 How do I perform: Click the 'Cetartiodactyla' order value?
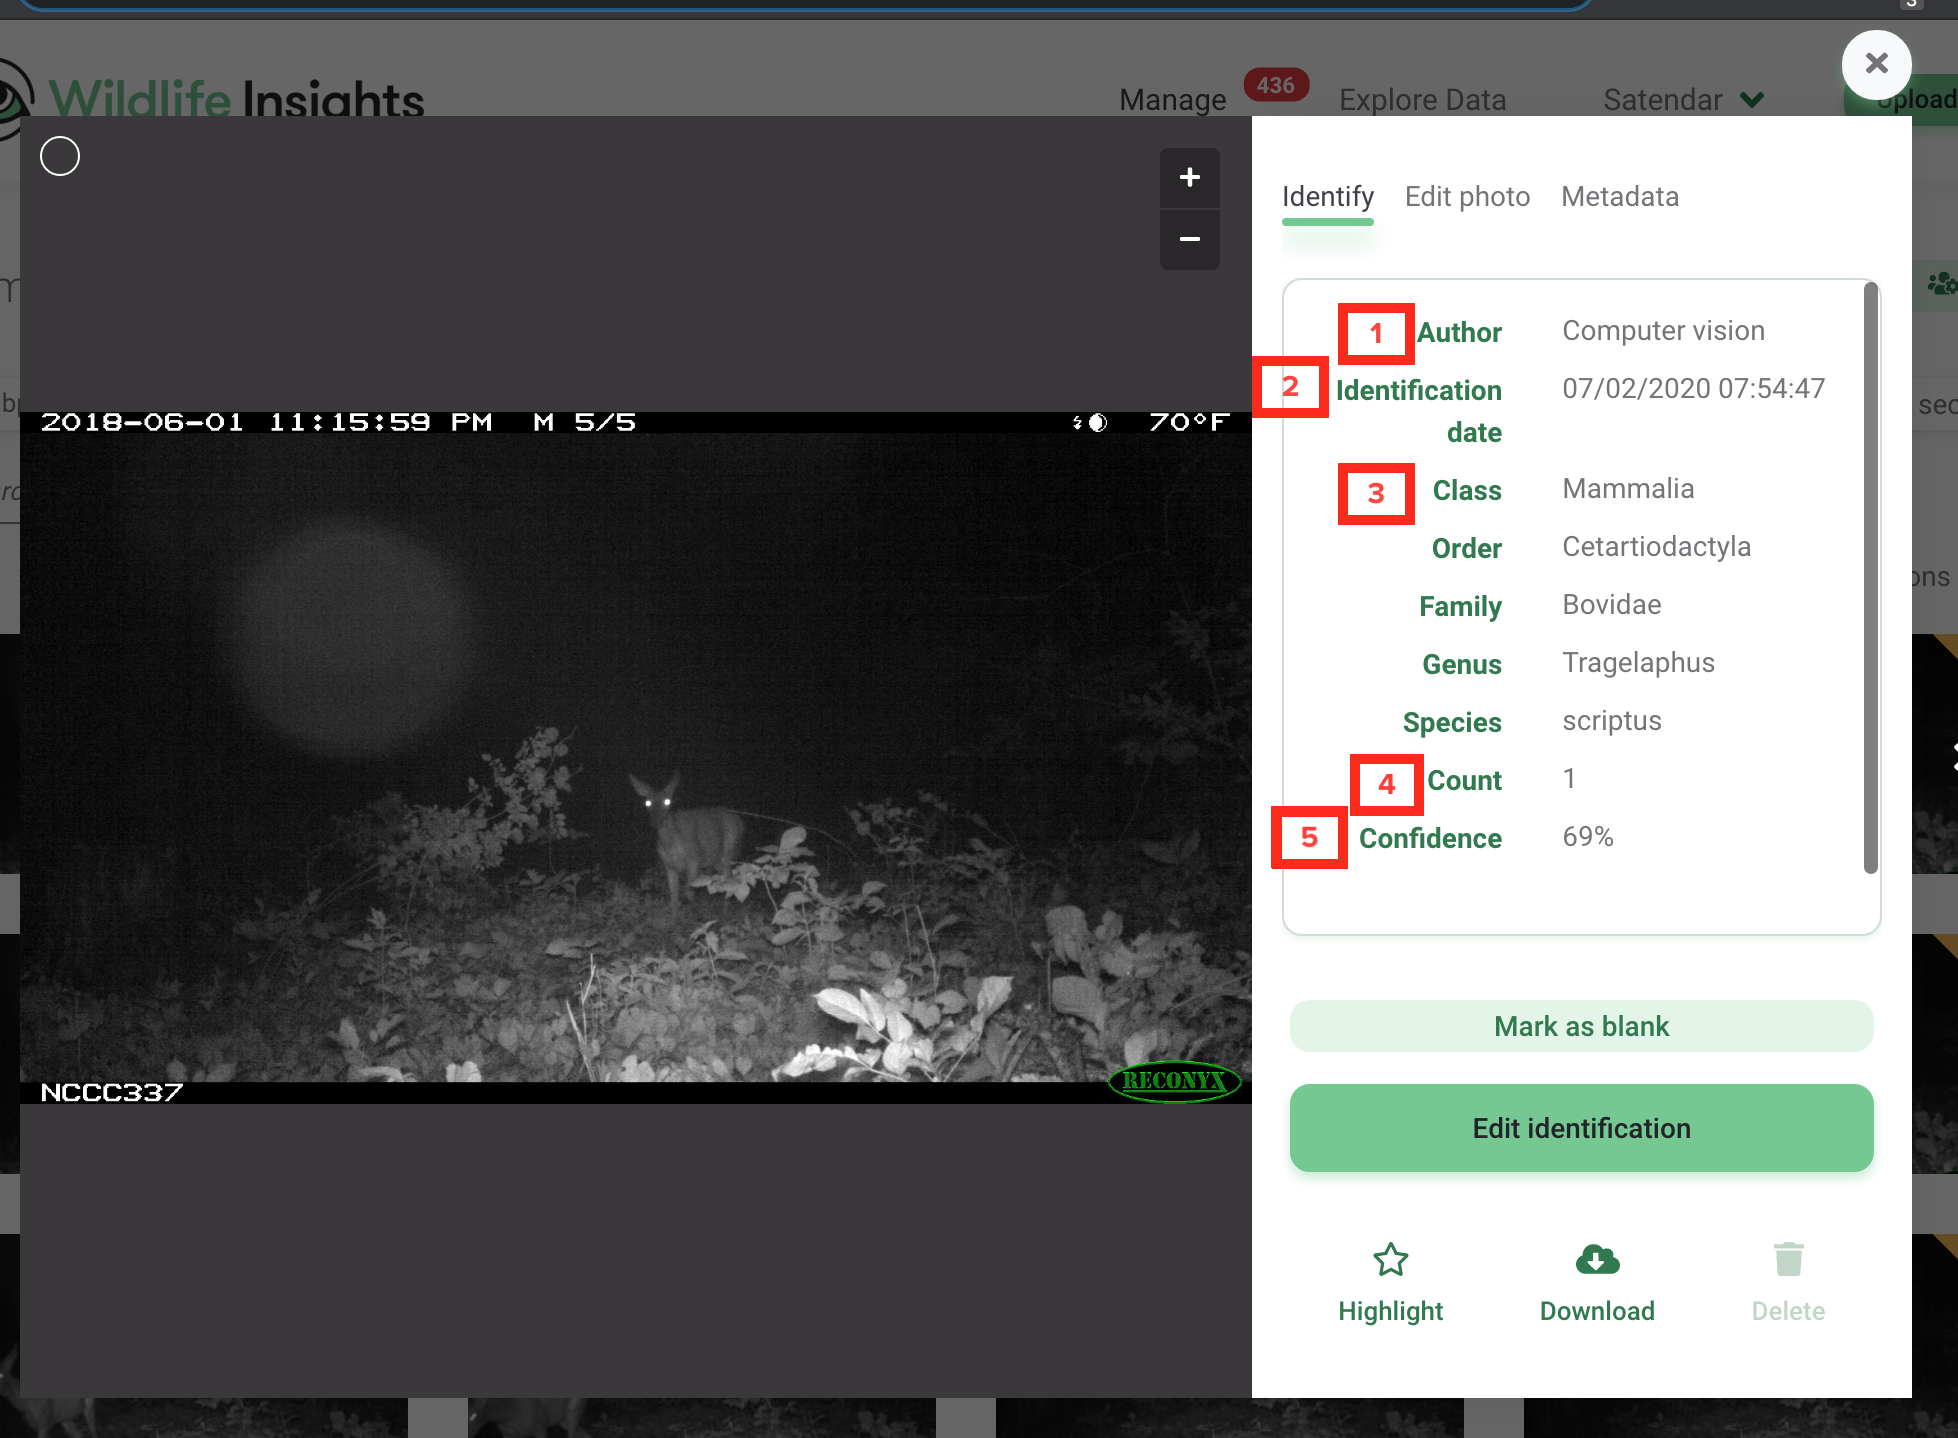(x=1656, y=547)
